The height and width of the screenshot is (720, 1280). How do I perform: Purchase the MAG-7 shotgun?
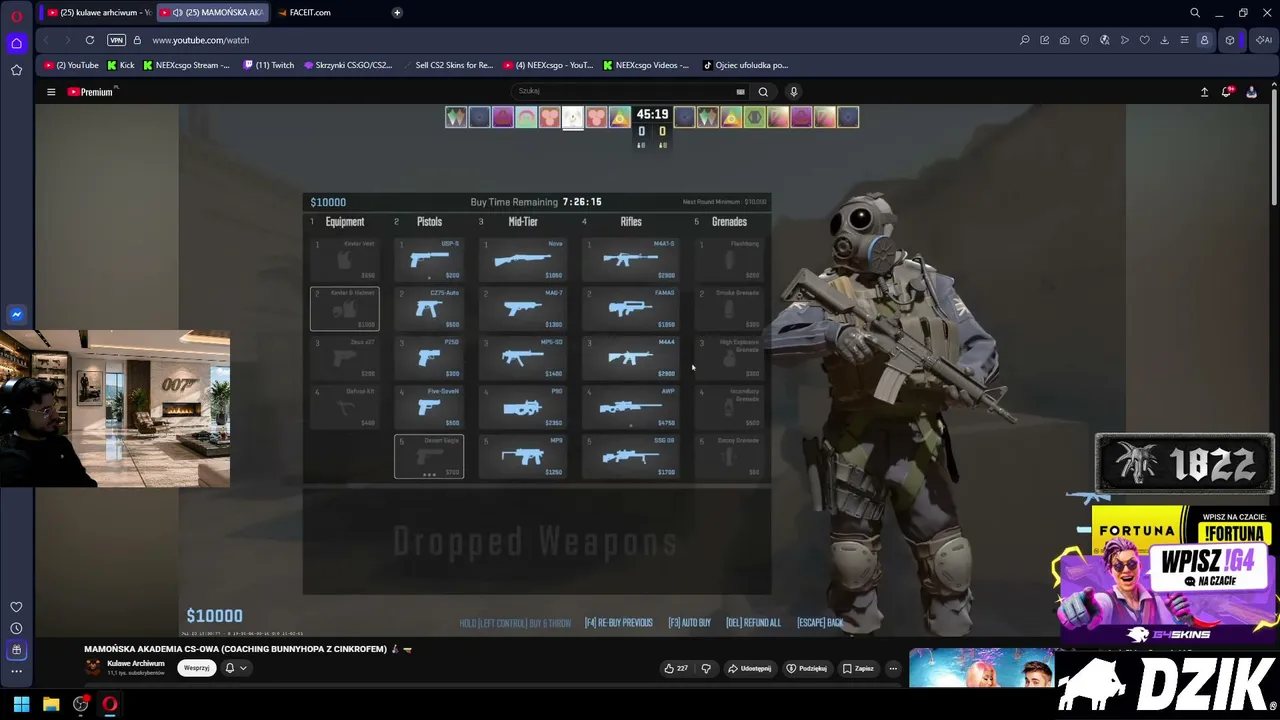[522, 308]
